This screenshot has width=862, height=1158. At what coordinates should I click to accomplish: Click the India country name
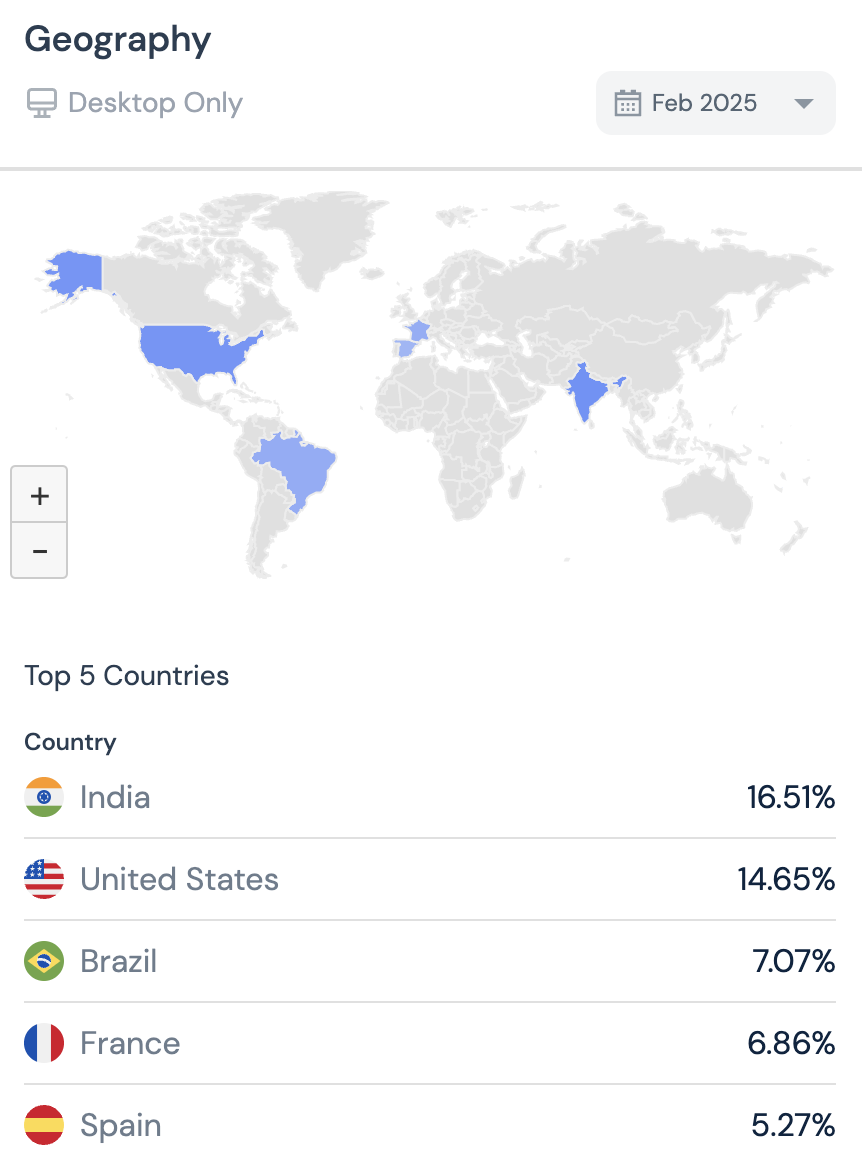coord(115,797)
